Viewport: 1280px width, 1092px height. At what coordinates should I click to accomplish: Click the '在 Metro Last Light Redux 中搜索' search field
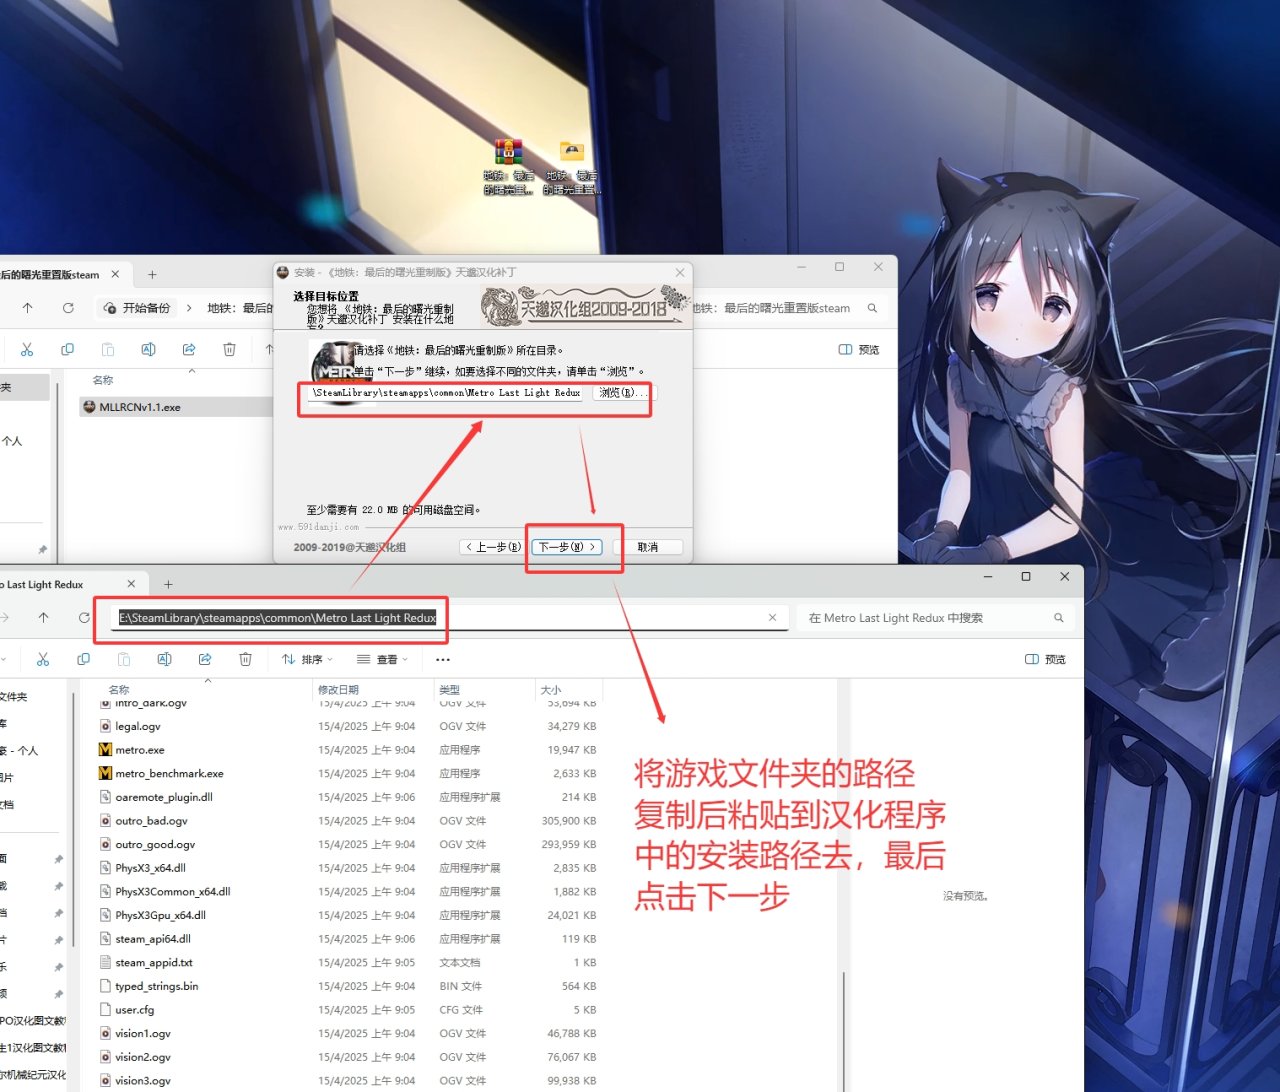pyautogui.click(x=935, y=618)
